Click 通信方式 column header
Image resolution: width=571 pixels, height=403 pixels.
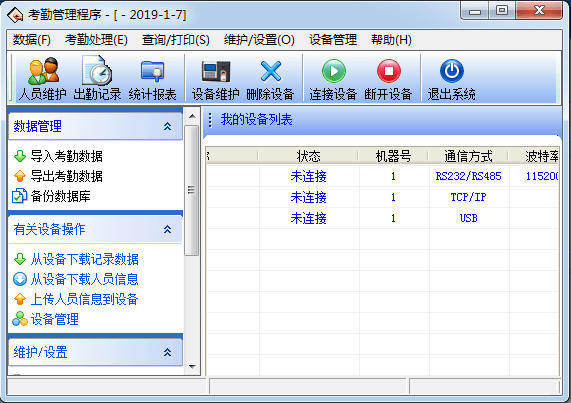[468, 156]
